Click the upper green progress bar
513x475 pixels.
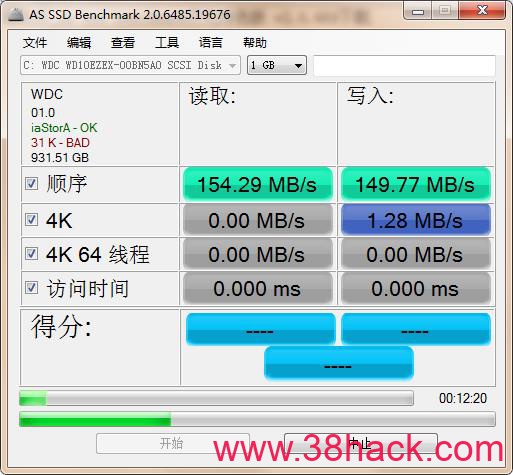click(x=216, y=398)
